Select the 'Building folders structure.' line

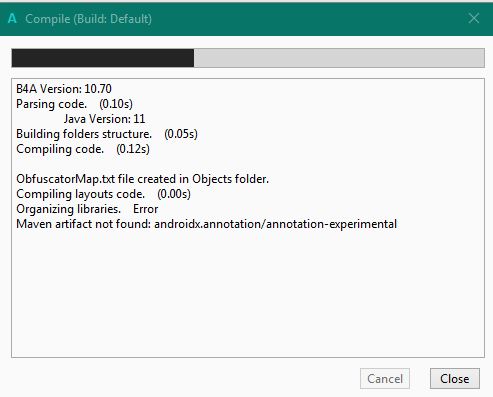(107, 134)
